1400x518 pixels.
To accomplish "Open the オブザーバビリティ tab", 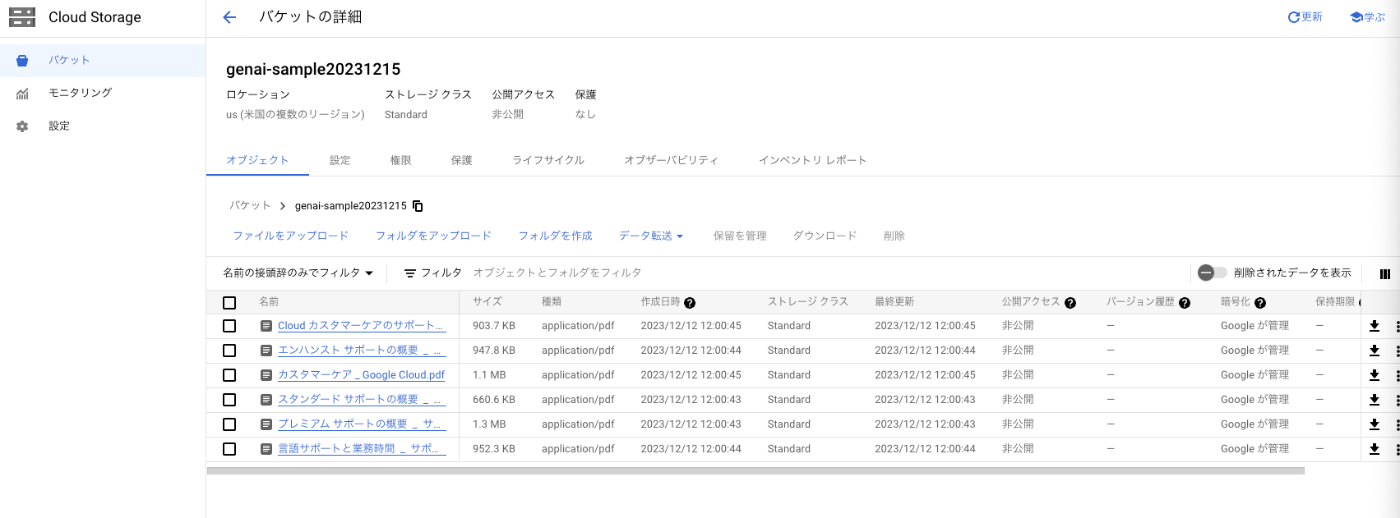I will click(671, 160).
